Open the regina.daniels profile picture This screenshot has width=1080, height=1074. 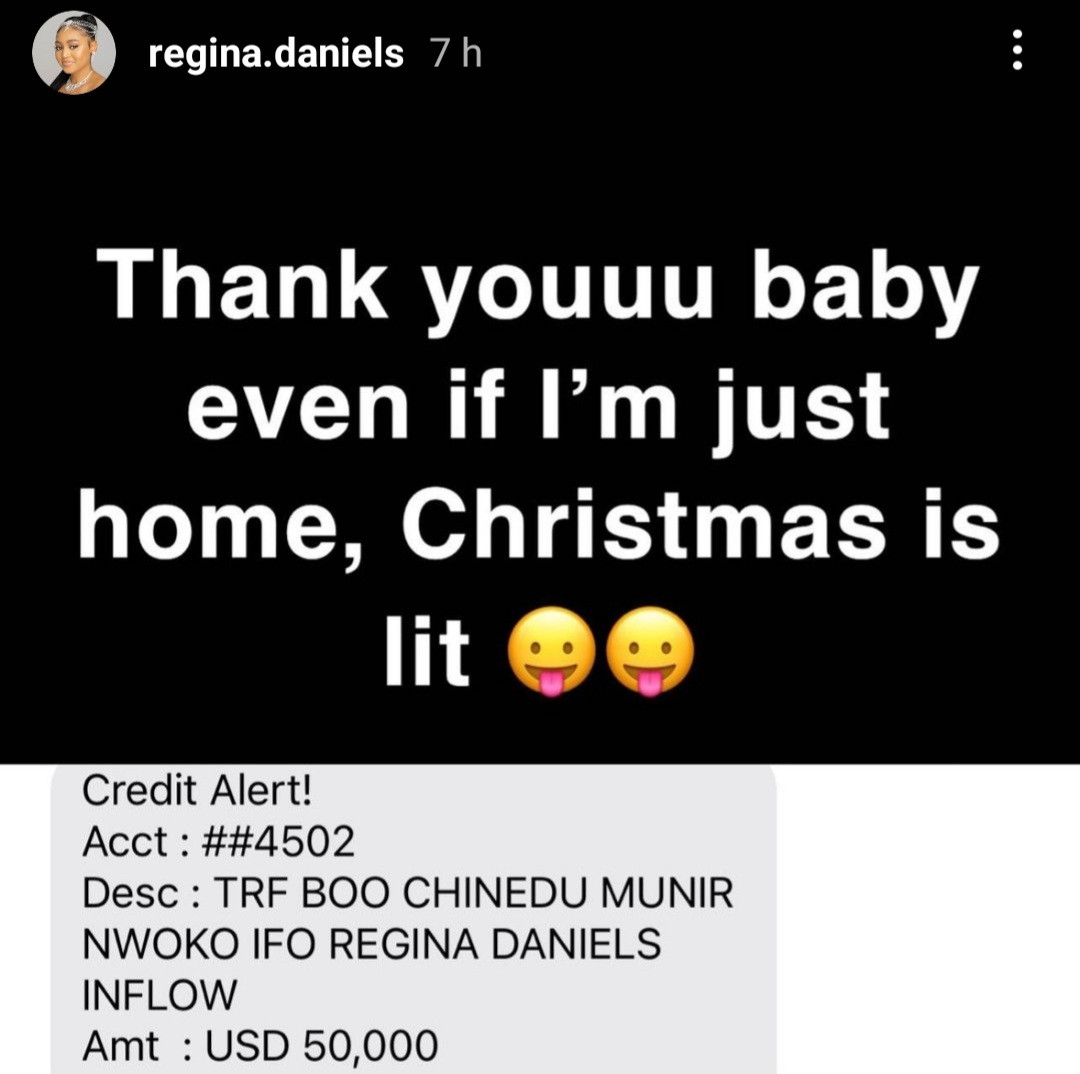(74, 53)
